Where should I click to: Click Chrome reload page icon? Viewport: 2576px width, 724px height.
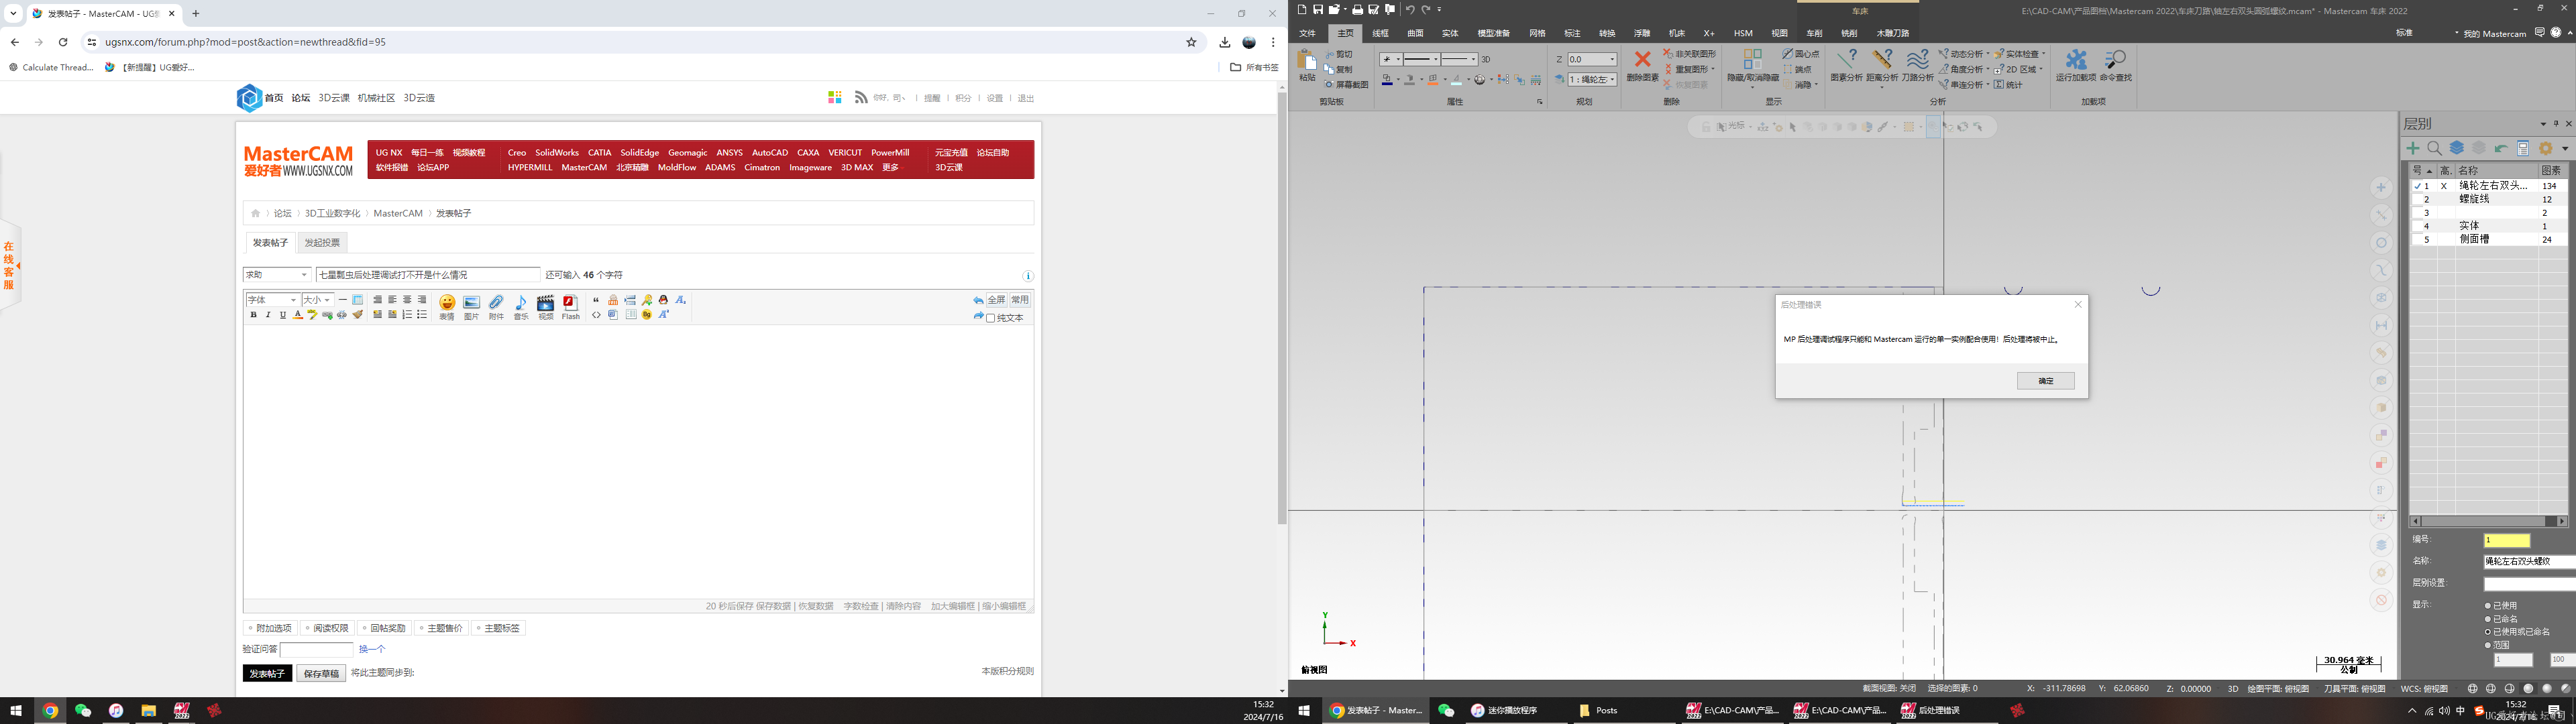coord(63,42)
